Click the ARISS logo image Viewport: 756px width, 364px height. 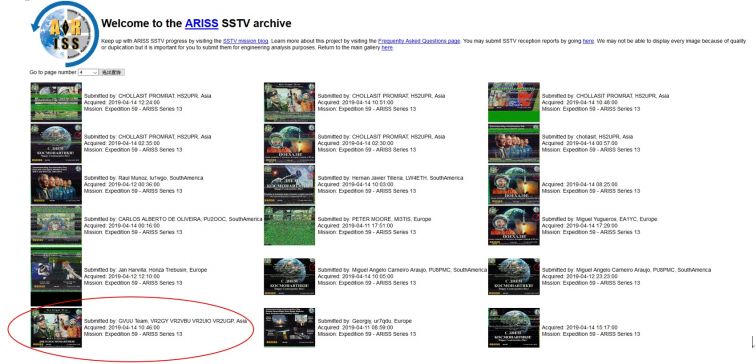(x=65, y=33)
